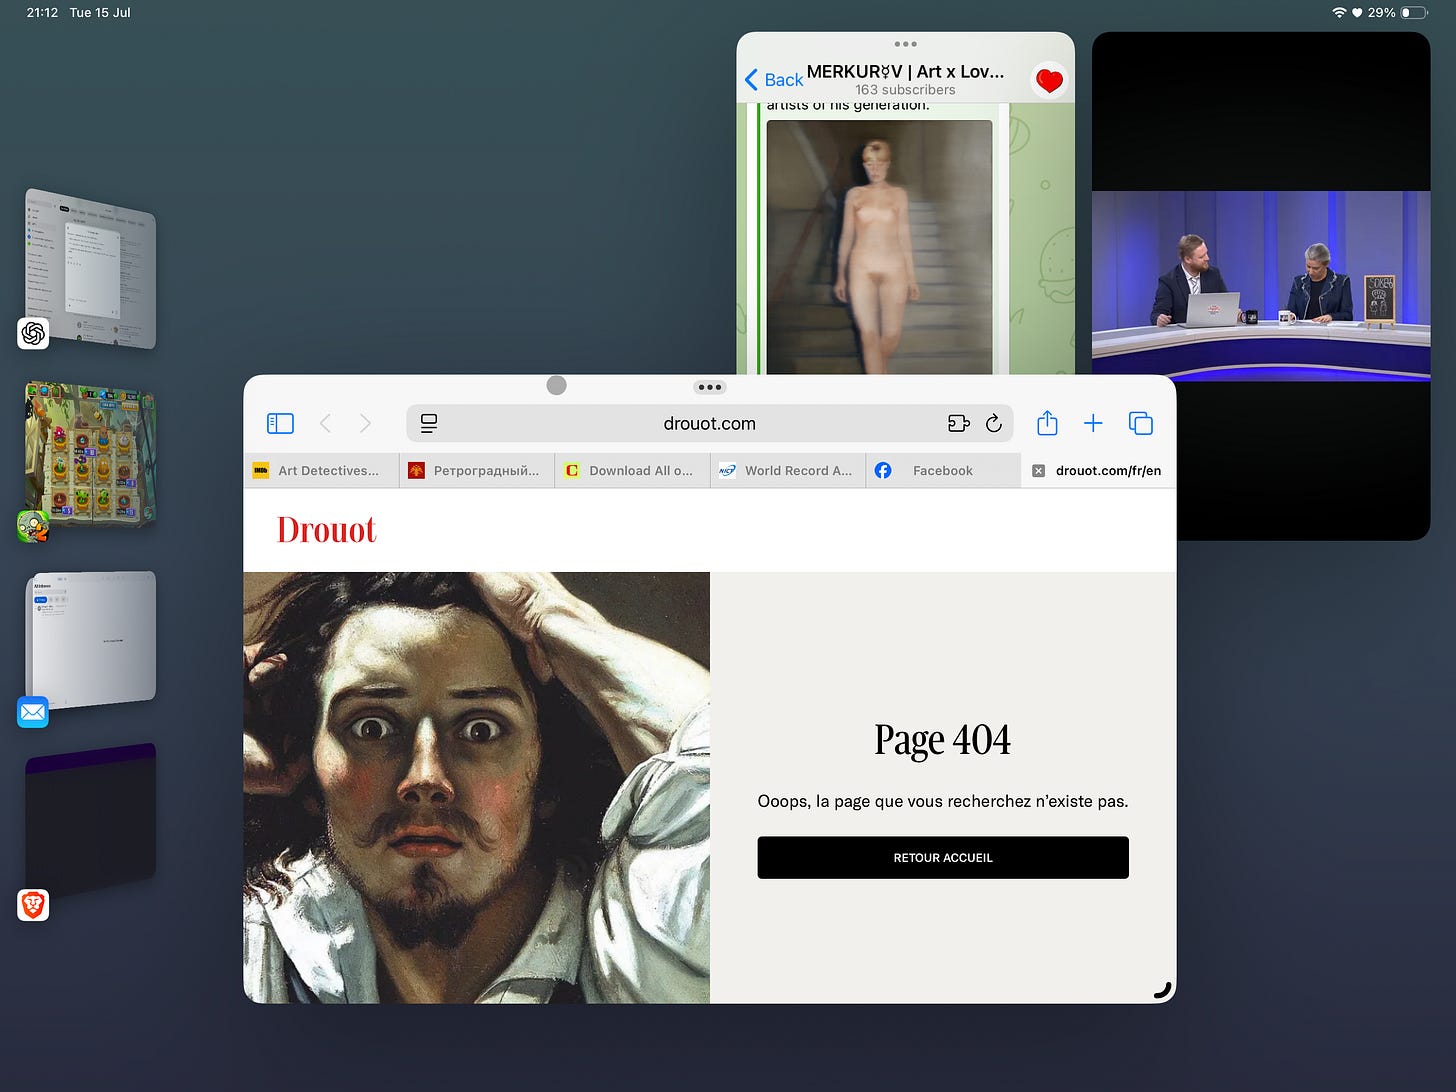The height and width of the screenshot is (1092, 1456).
Task: Click the 'Ooops, la page' error message
Action: pyautogui.click(x=943, y=801)
